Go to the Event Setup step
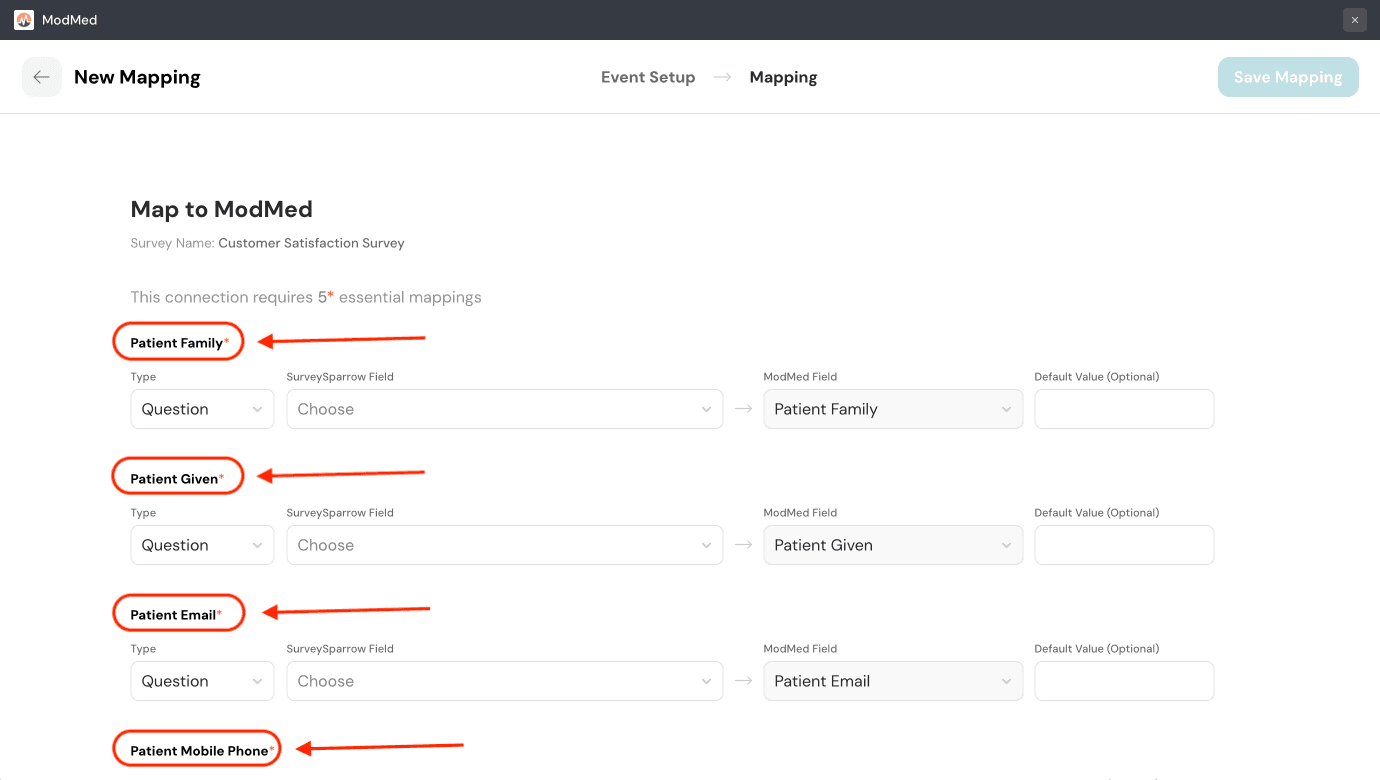The image size is (1380, 780). pos(647,77)
